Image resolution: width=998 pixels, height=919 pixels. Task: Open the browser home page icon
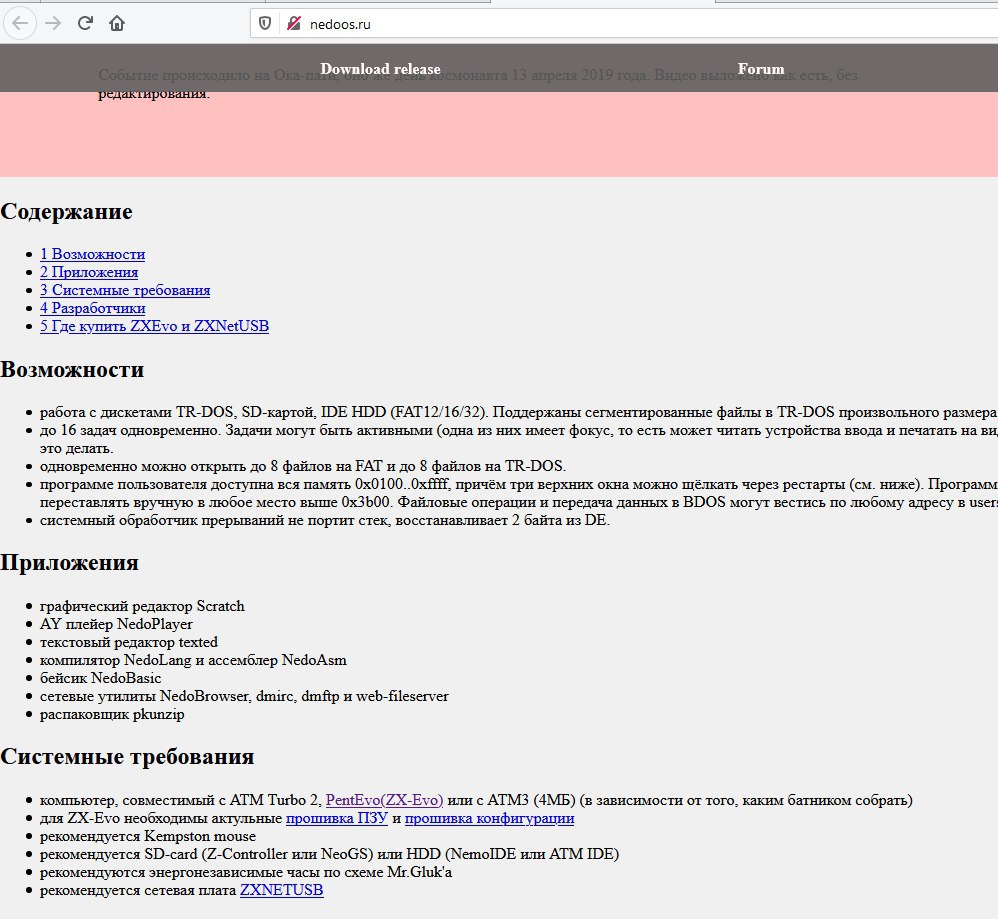click(117, 24)
